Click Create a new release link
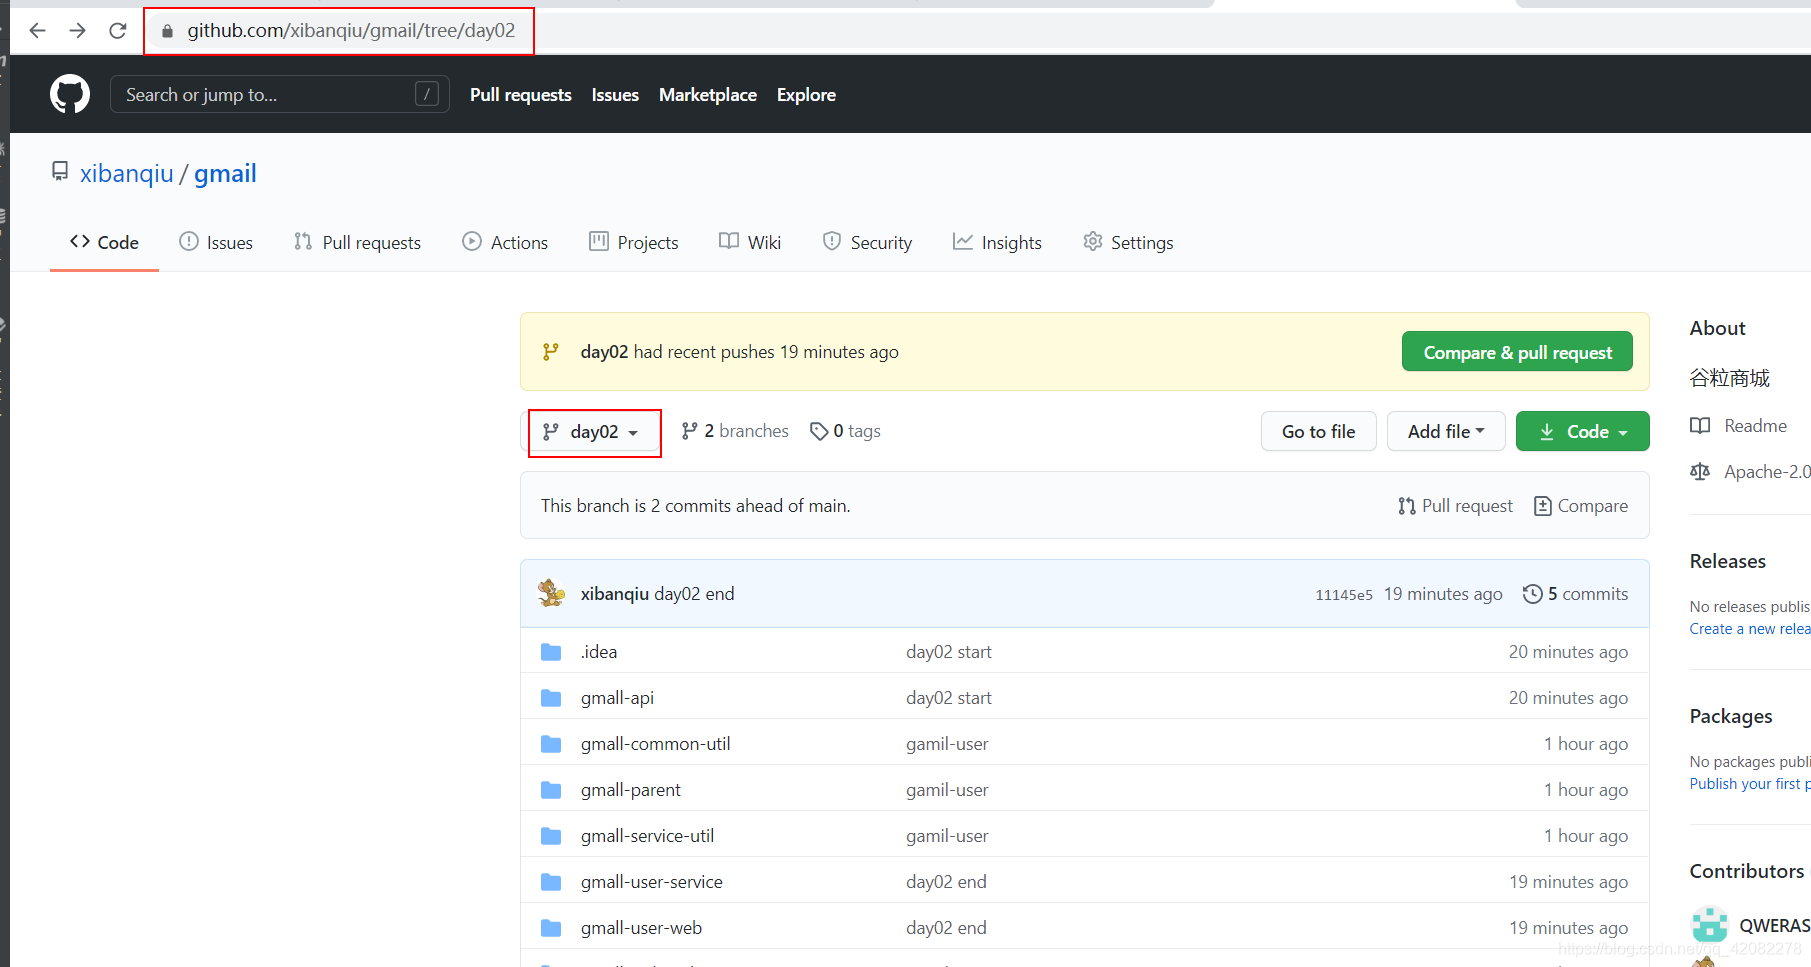Screen dimensions: 1811x967 1750,629
